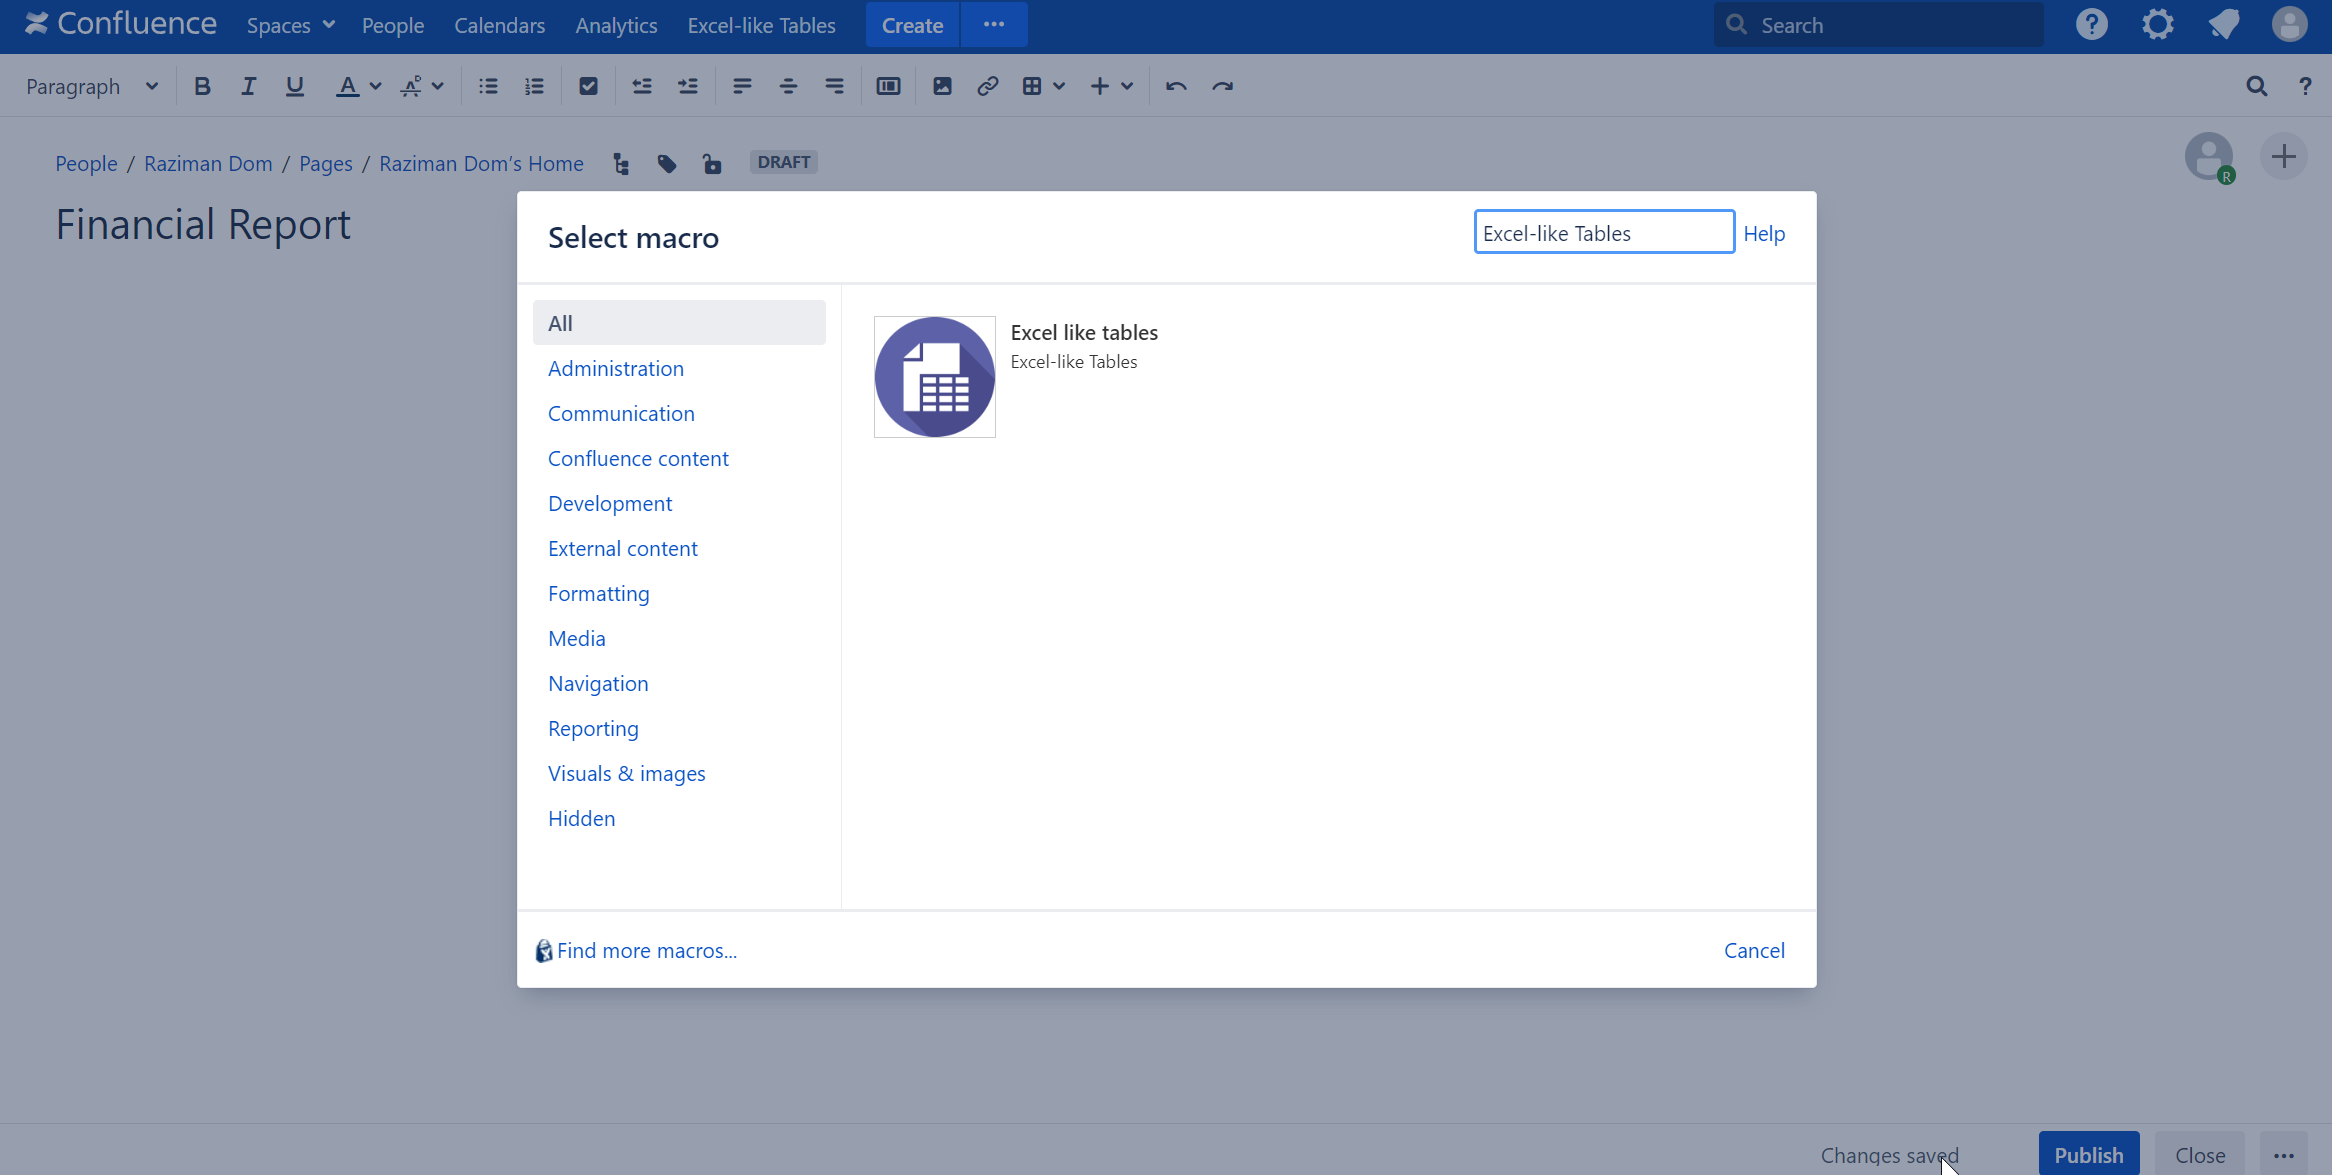Open page labels tag icon
This screenshot has height=1175, width=2332.
click(x=667, y=164)
